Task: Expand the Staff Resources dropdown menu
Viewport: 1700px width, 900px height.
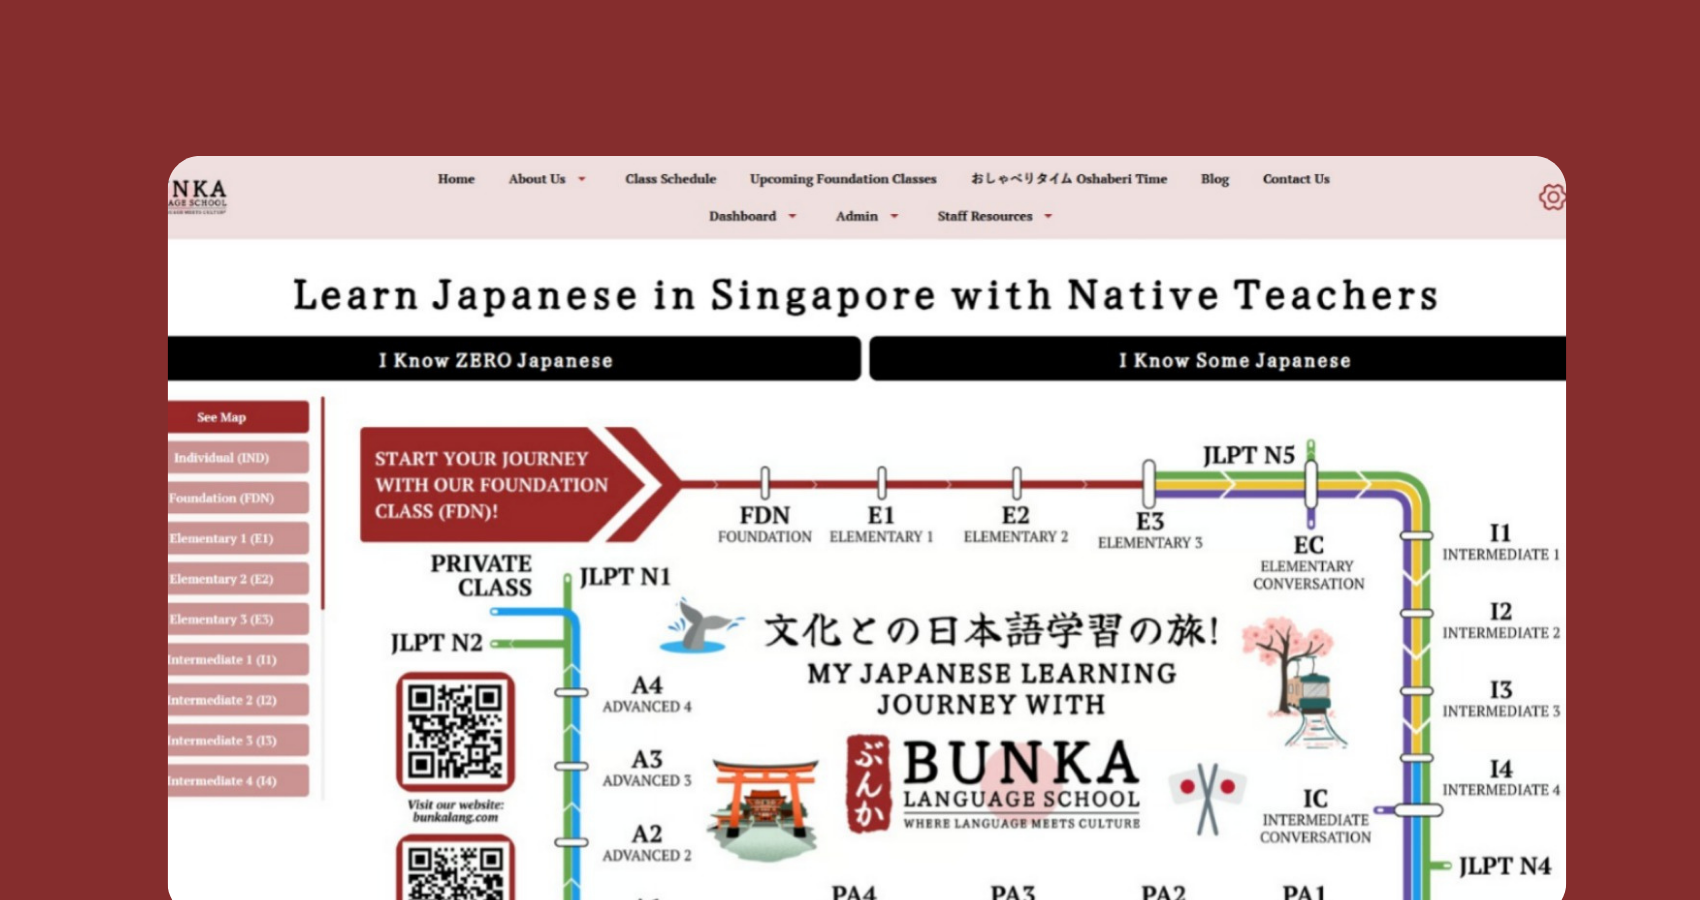Action: pyautogui.click(x=995, y=216)
